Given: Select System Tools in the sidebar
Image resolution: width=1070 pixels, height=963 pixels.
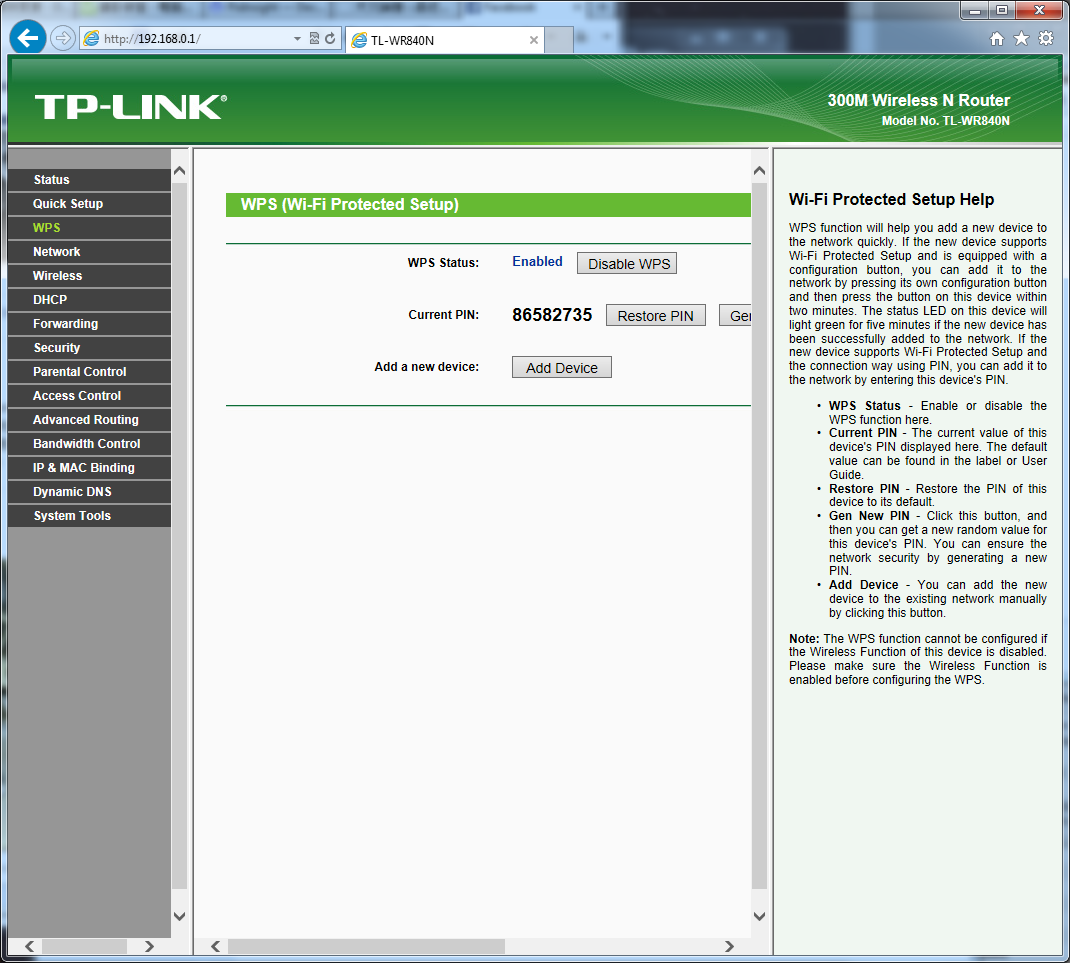Looking at the screenshot, I should pyautogui.click(x=72, y=516).
